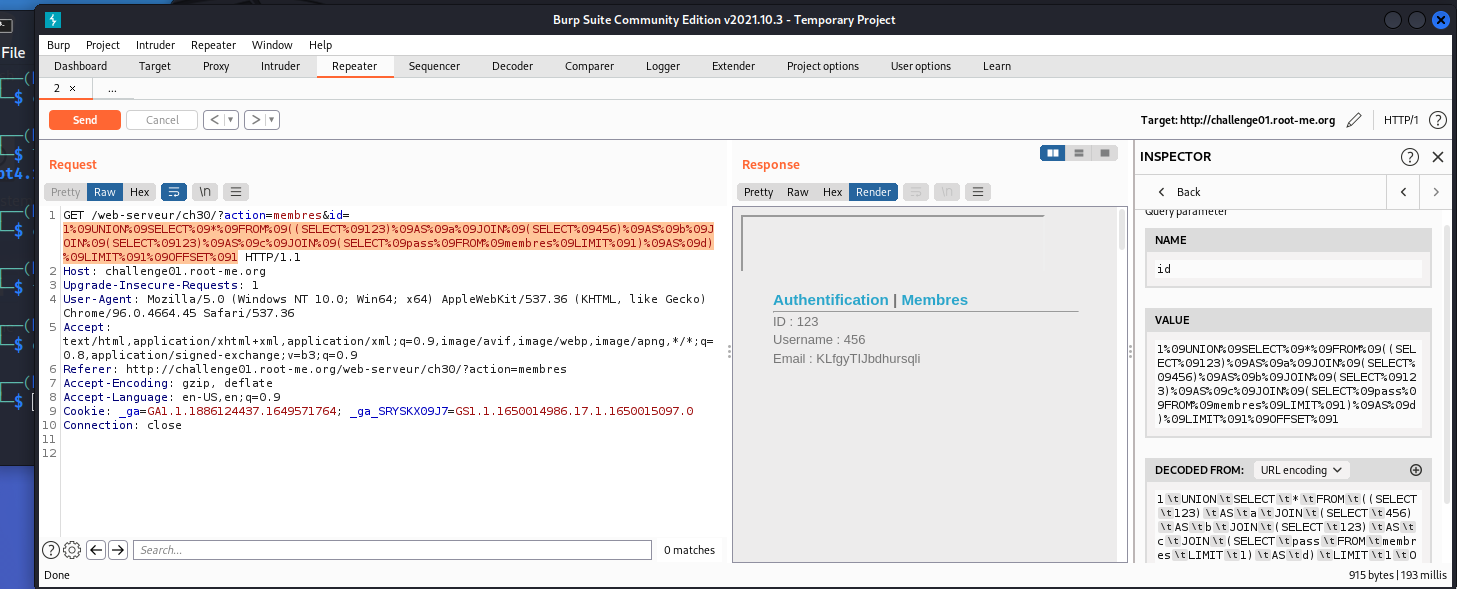The height and width of the screenshot is (589, 1457).
Task: Open the Help menu
Action: tap(320, 45)
